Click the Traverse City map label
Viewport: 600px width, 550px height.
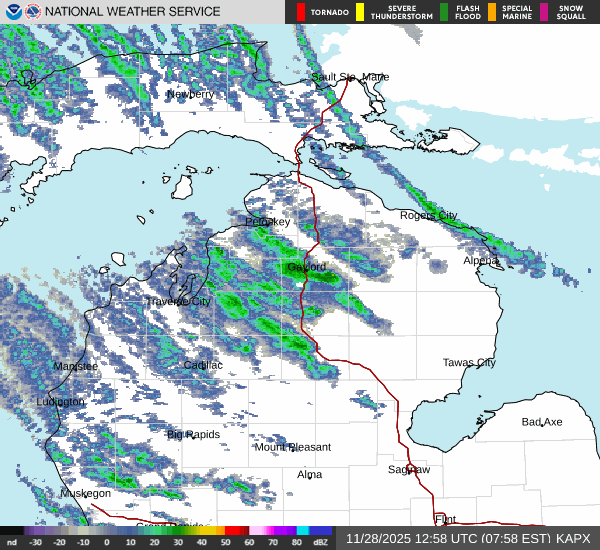point(178,301)
